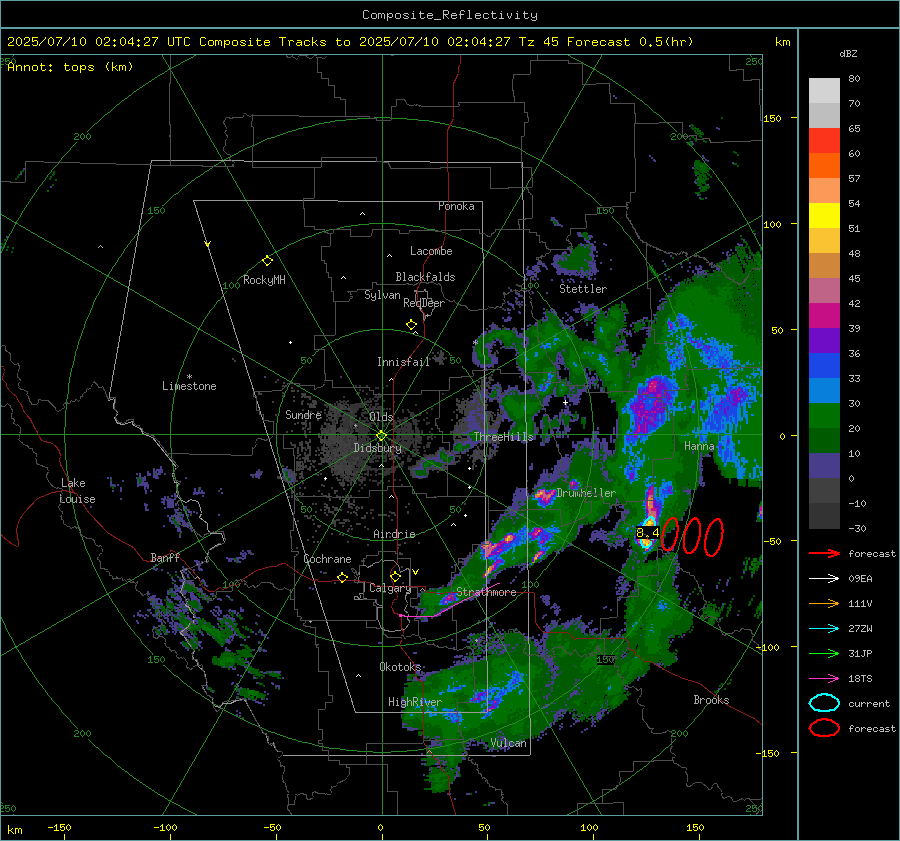
Task: Click the Strathmore label
Action: click(x=486, y=592)
